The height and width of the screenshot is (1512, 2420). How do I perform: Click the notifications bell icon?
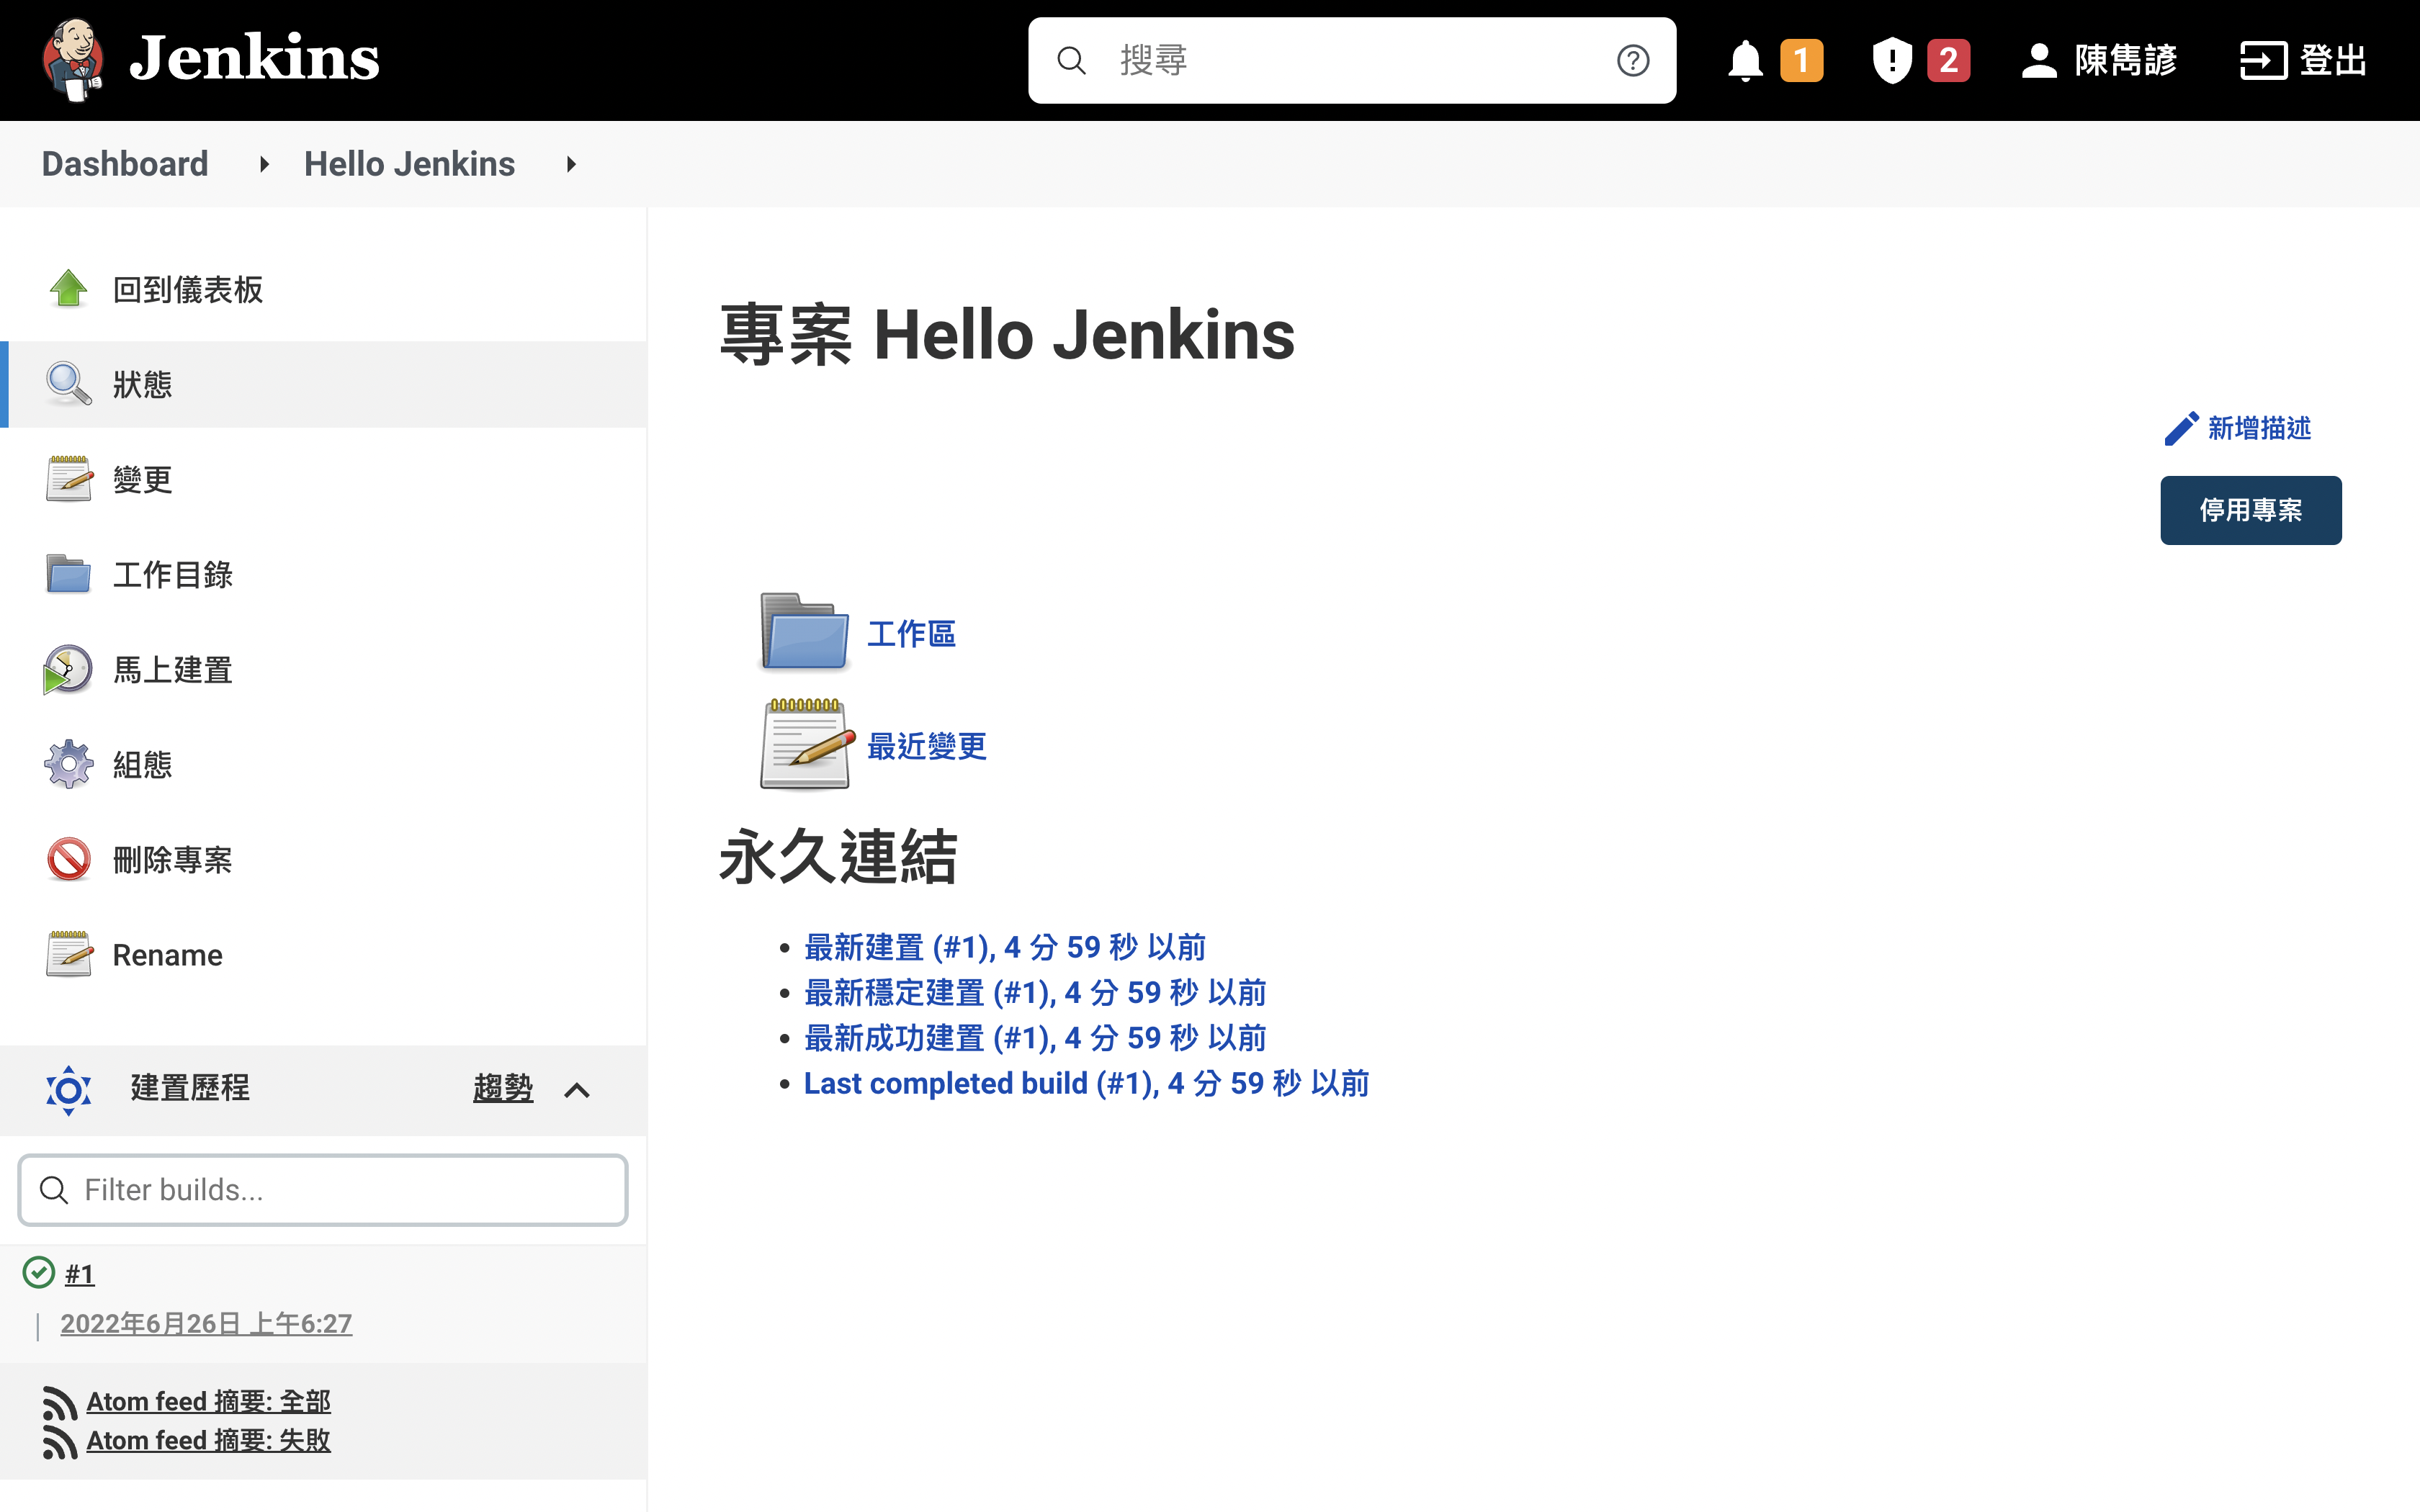[1745, 60]
